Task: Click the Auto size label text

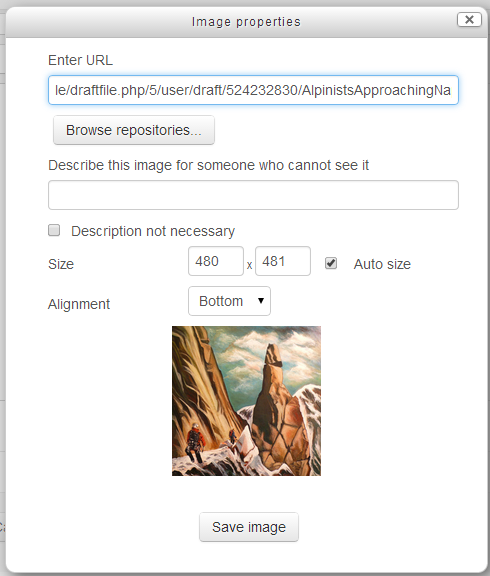Action: [x=382, y=264]
